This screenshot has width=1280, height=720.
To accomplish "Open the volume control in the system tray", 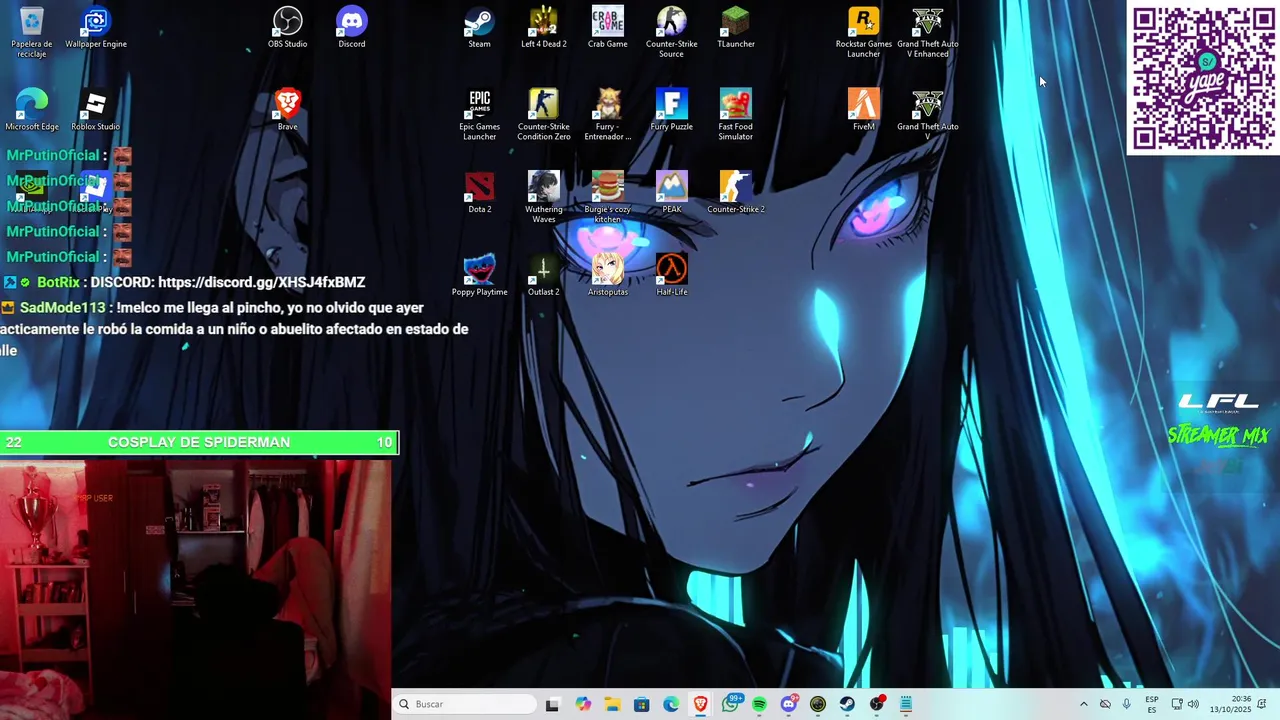I will tap(1193, 704).
